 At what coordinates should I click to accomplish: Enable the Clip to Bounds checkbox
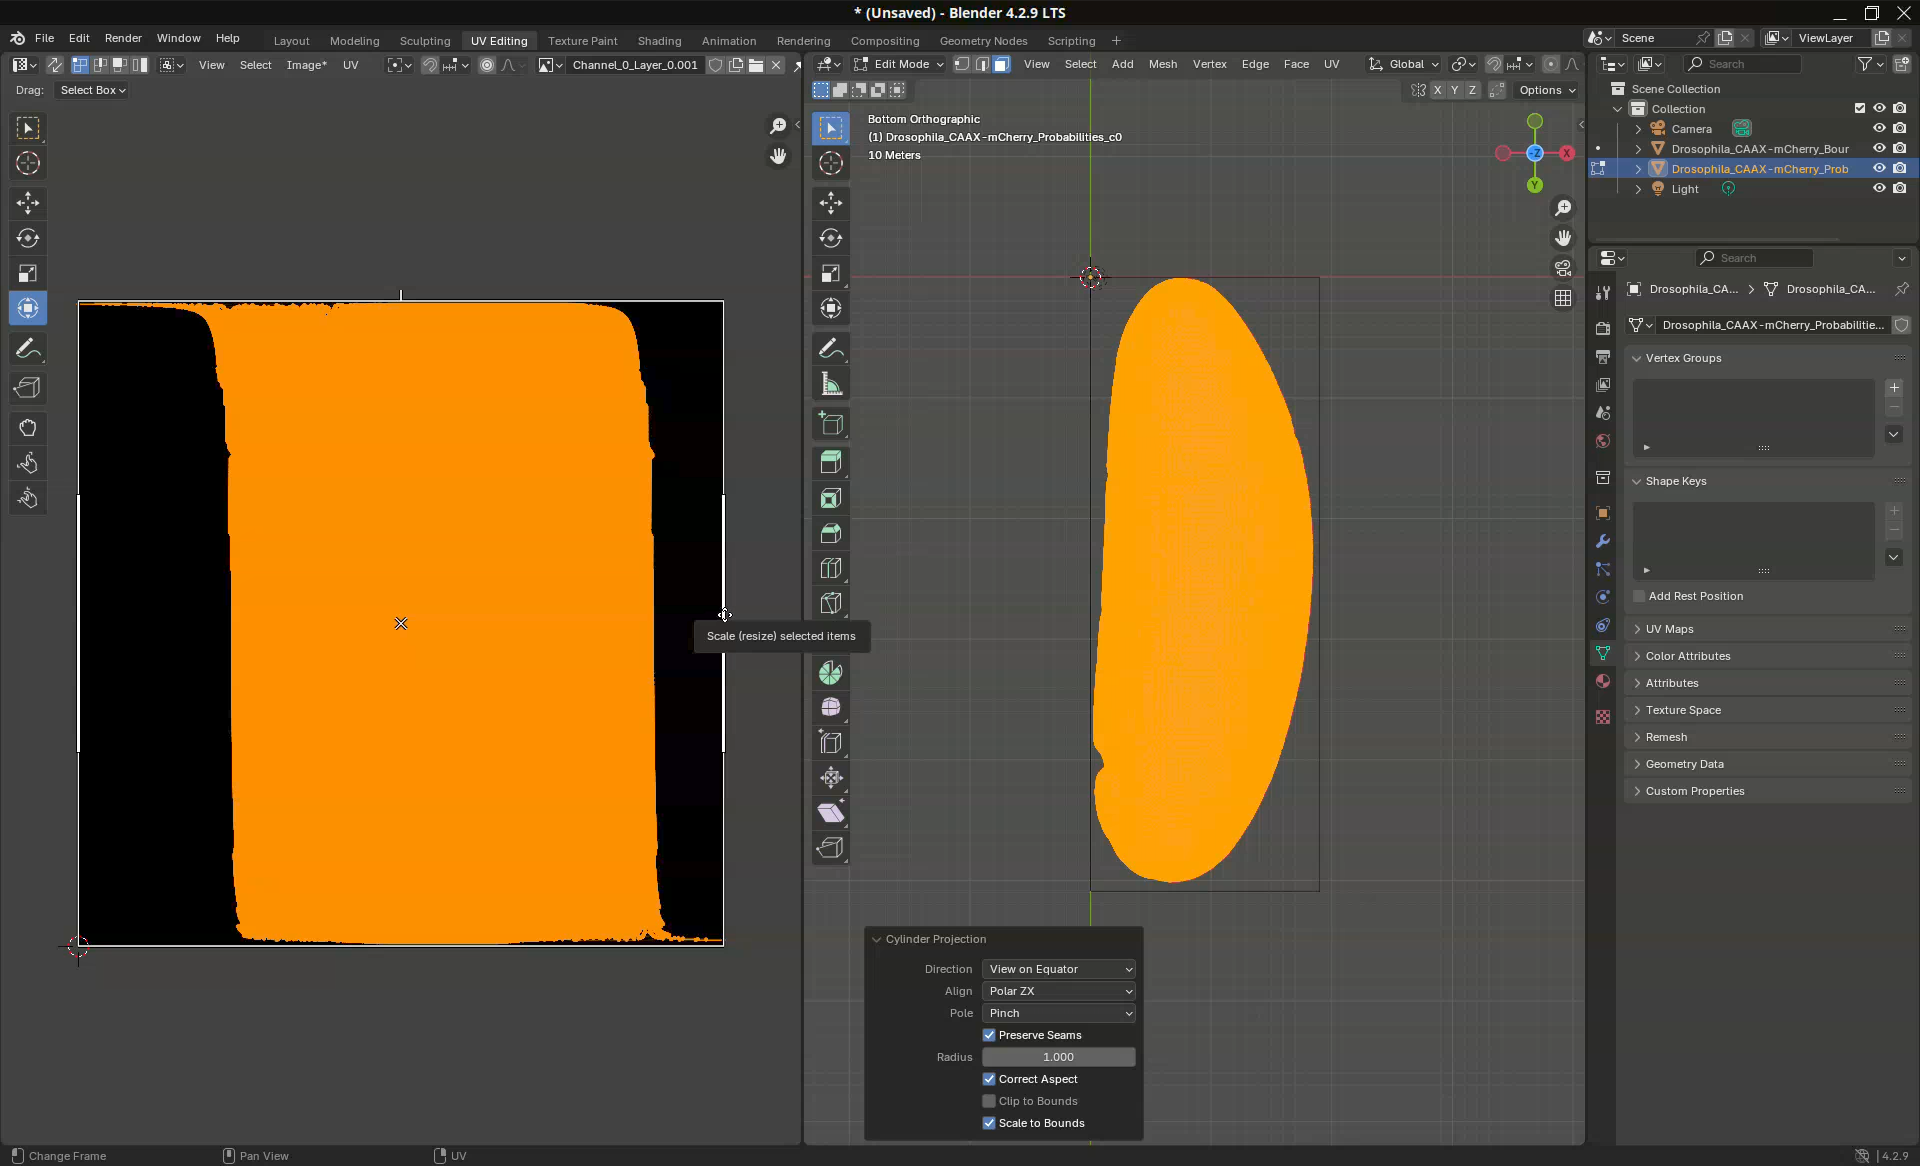[x=989, y=1101]
